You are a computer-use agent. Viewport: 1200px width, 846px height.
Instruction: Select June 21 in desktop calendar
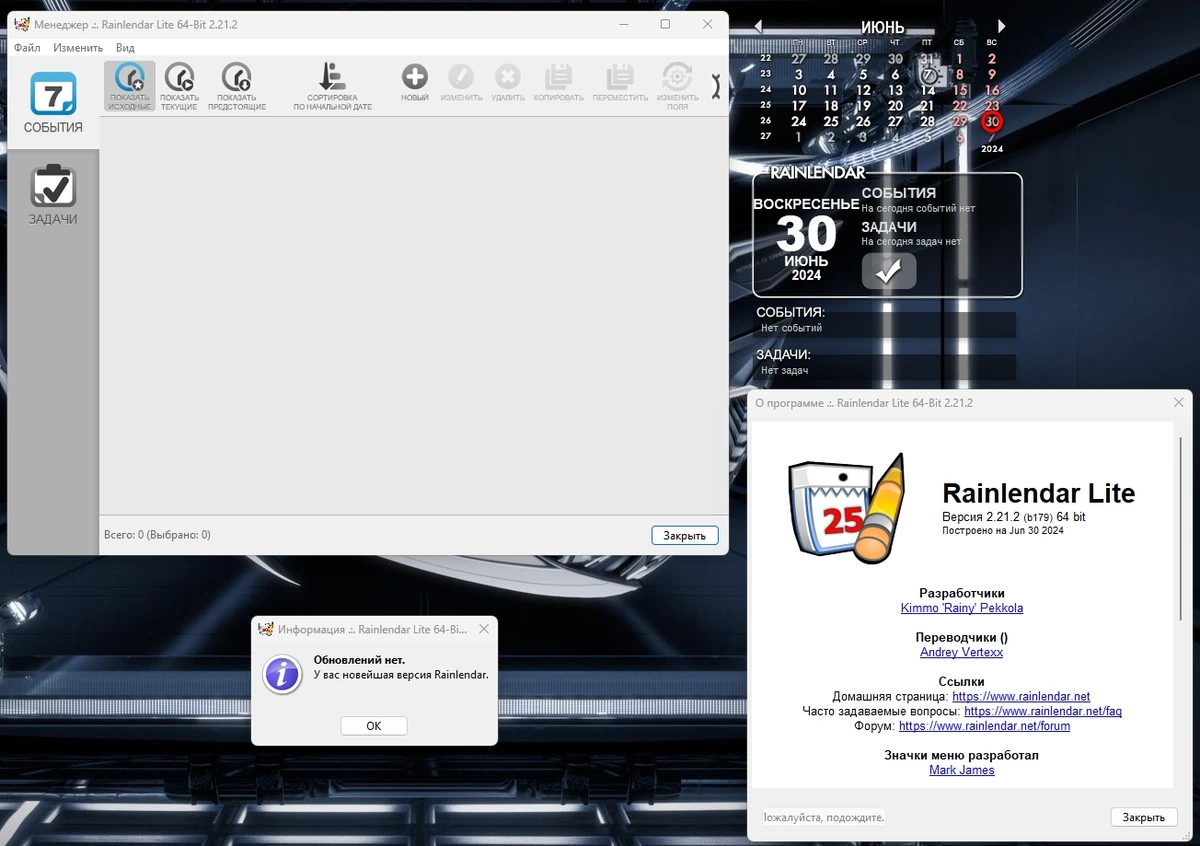(x=927, y=105)
